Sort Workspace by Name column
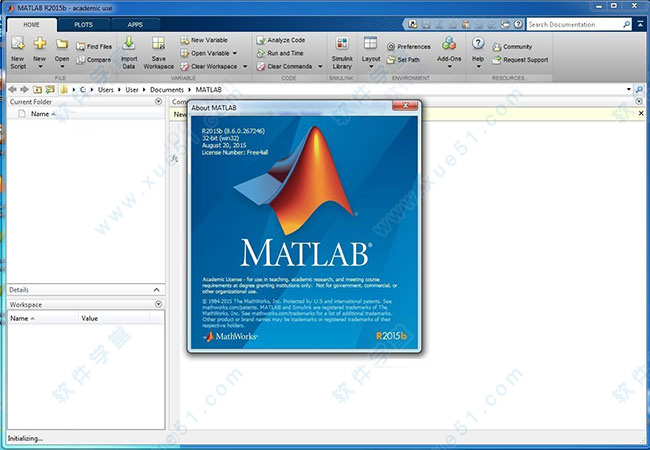Screen dimensions: 650x450 [22, 318]
